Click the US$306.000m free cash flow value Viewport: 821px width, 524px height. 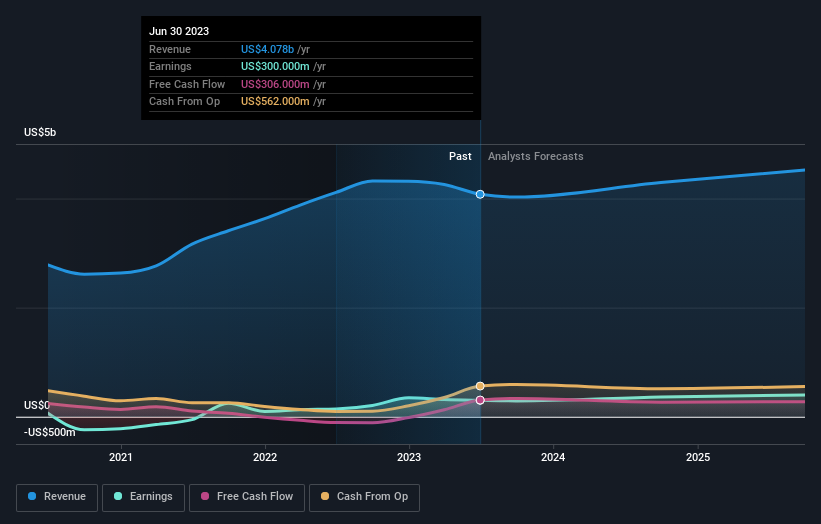pos(275,84)
